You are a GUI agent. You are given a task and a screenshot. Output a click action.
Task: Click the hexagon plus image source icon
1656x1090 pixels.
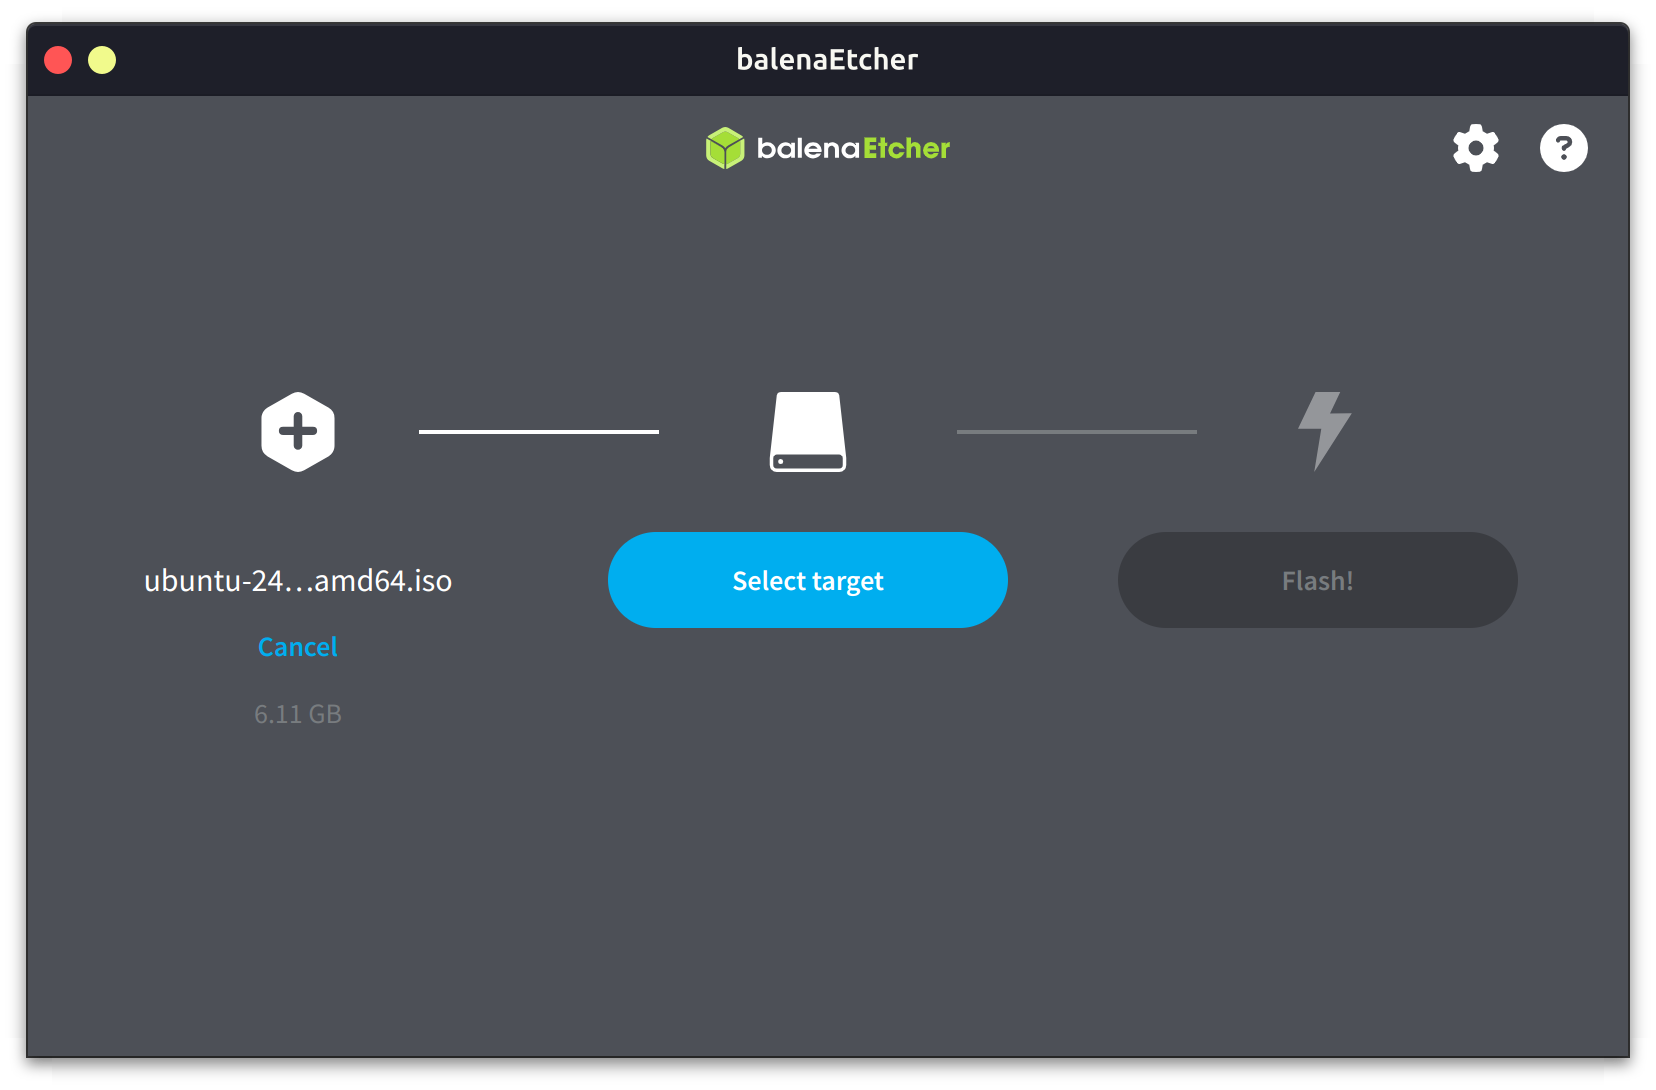pos(298,432)
